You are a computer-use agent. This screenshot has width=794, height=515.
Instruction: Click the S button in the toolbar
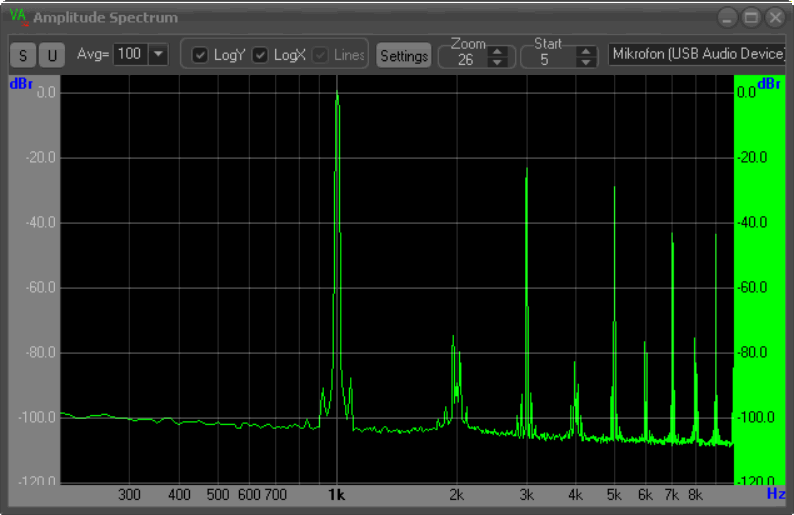click(23, 55)
